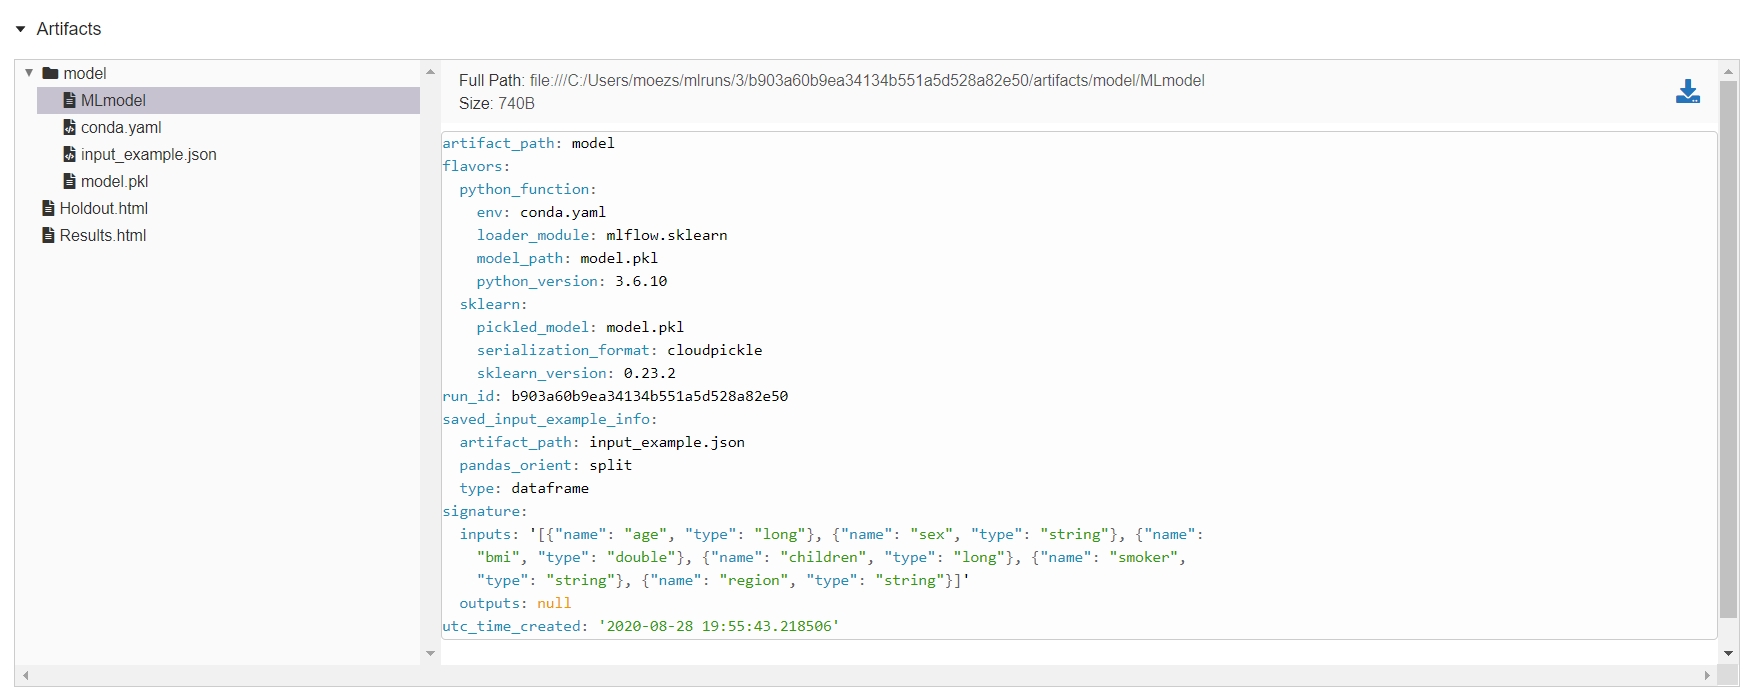Click the model folder icon
The height and width of the screenshot is (696, 1748).
50,73
